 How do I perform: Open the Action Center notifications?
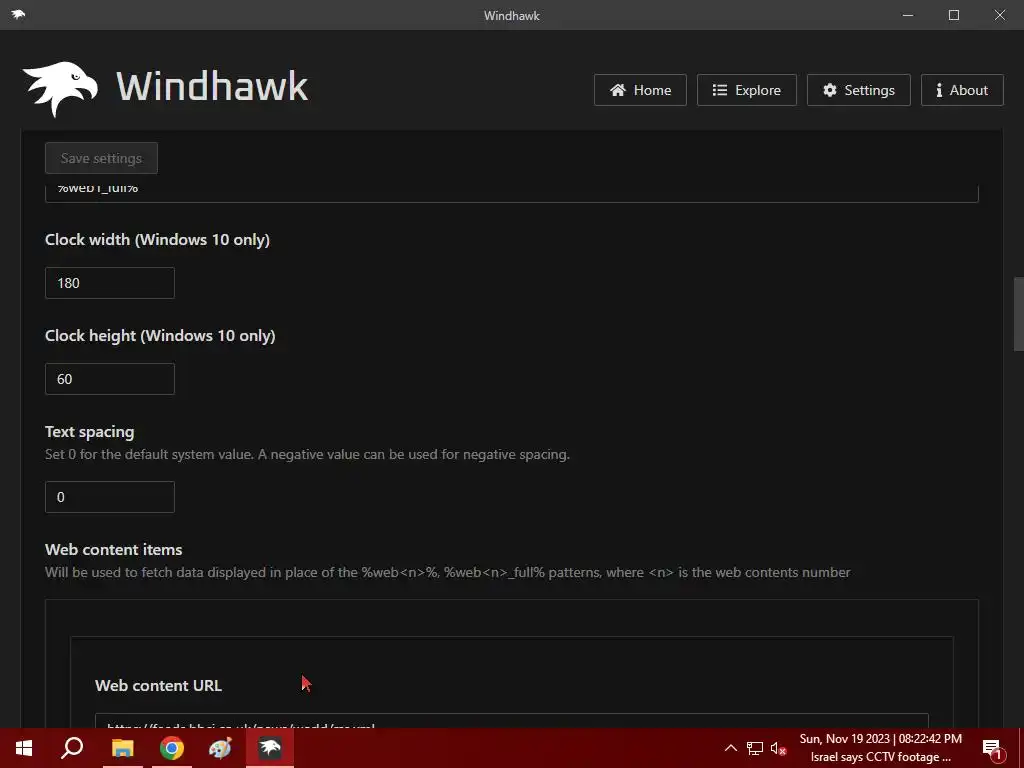(993, 748)
